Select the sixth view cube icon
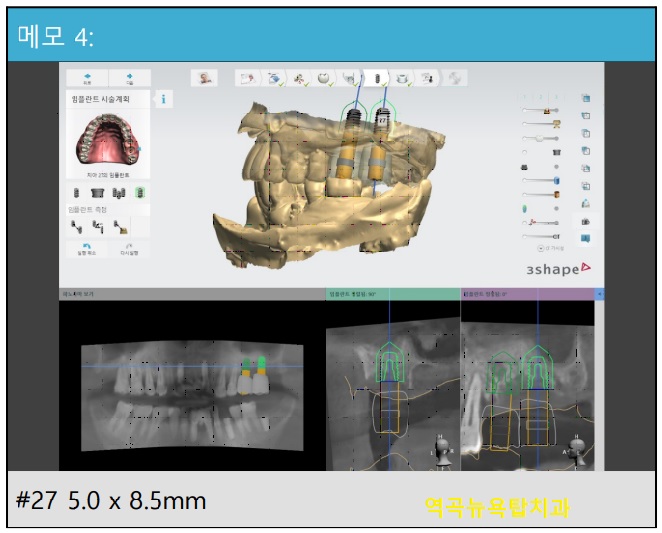 click(x=586, y=186)
